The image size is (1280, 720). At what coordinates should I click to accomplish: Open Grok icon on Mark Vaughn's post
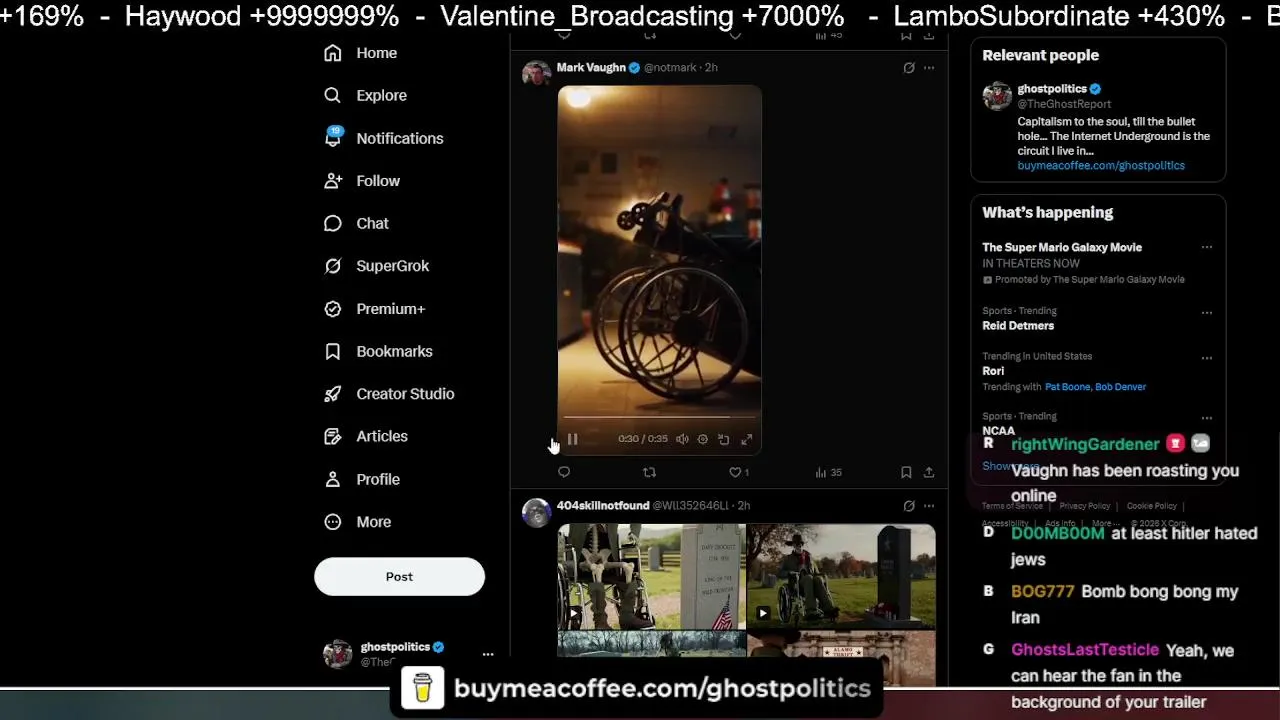tap(908, 68)
